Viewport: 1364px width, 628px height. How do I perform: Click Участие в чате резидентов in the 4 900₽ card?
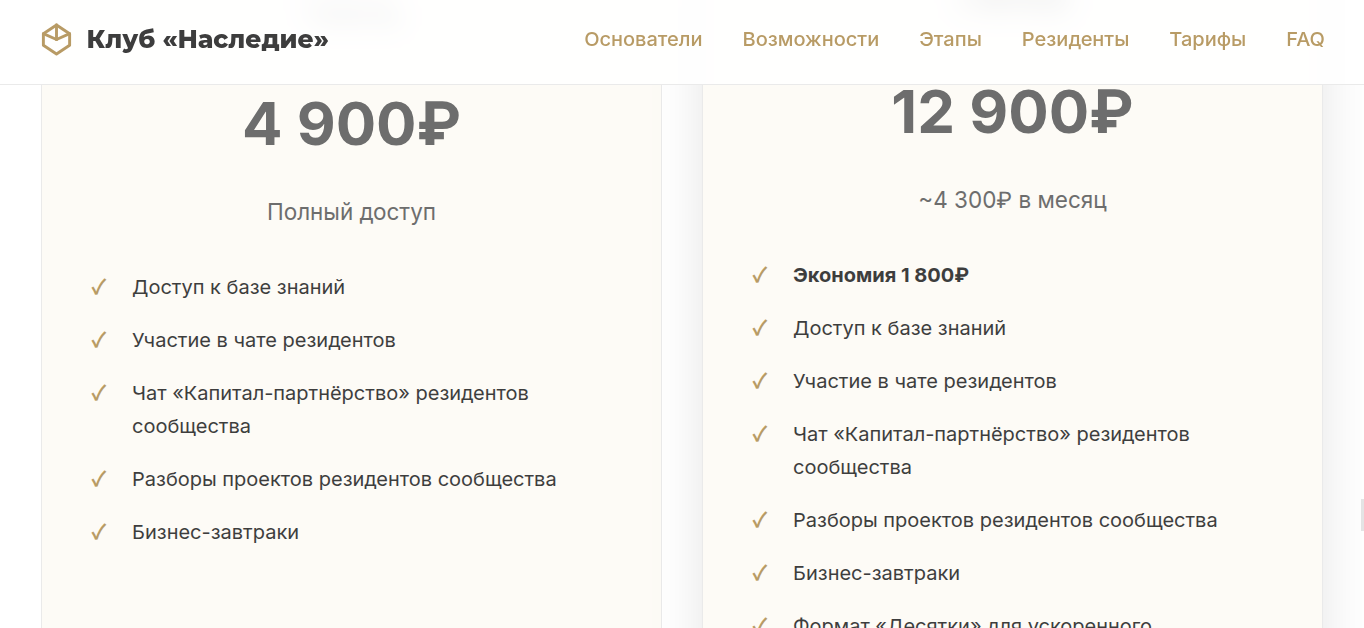pos(264,340)
